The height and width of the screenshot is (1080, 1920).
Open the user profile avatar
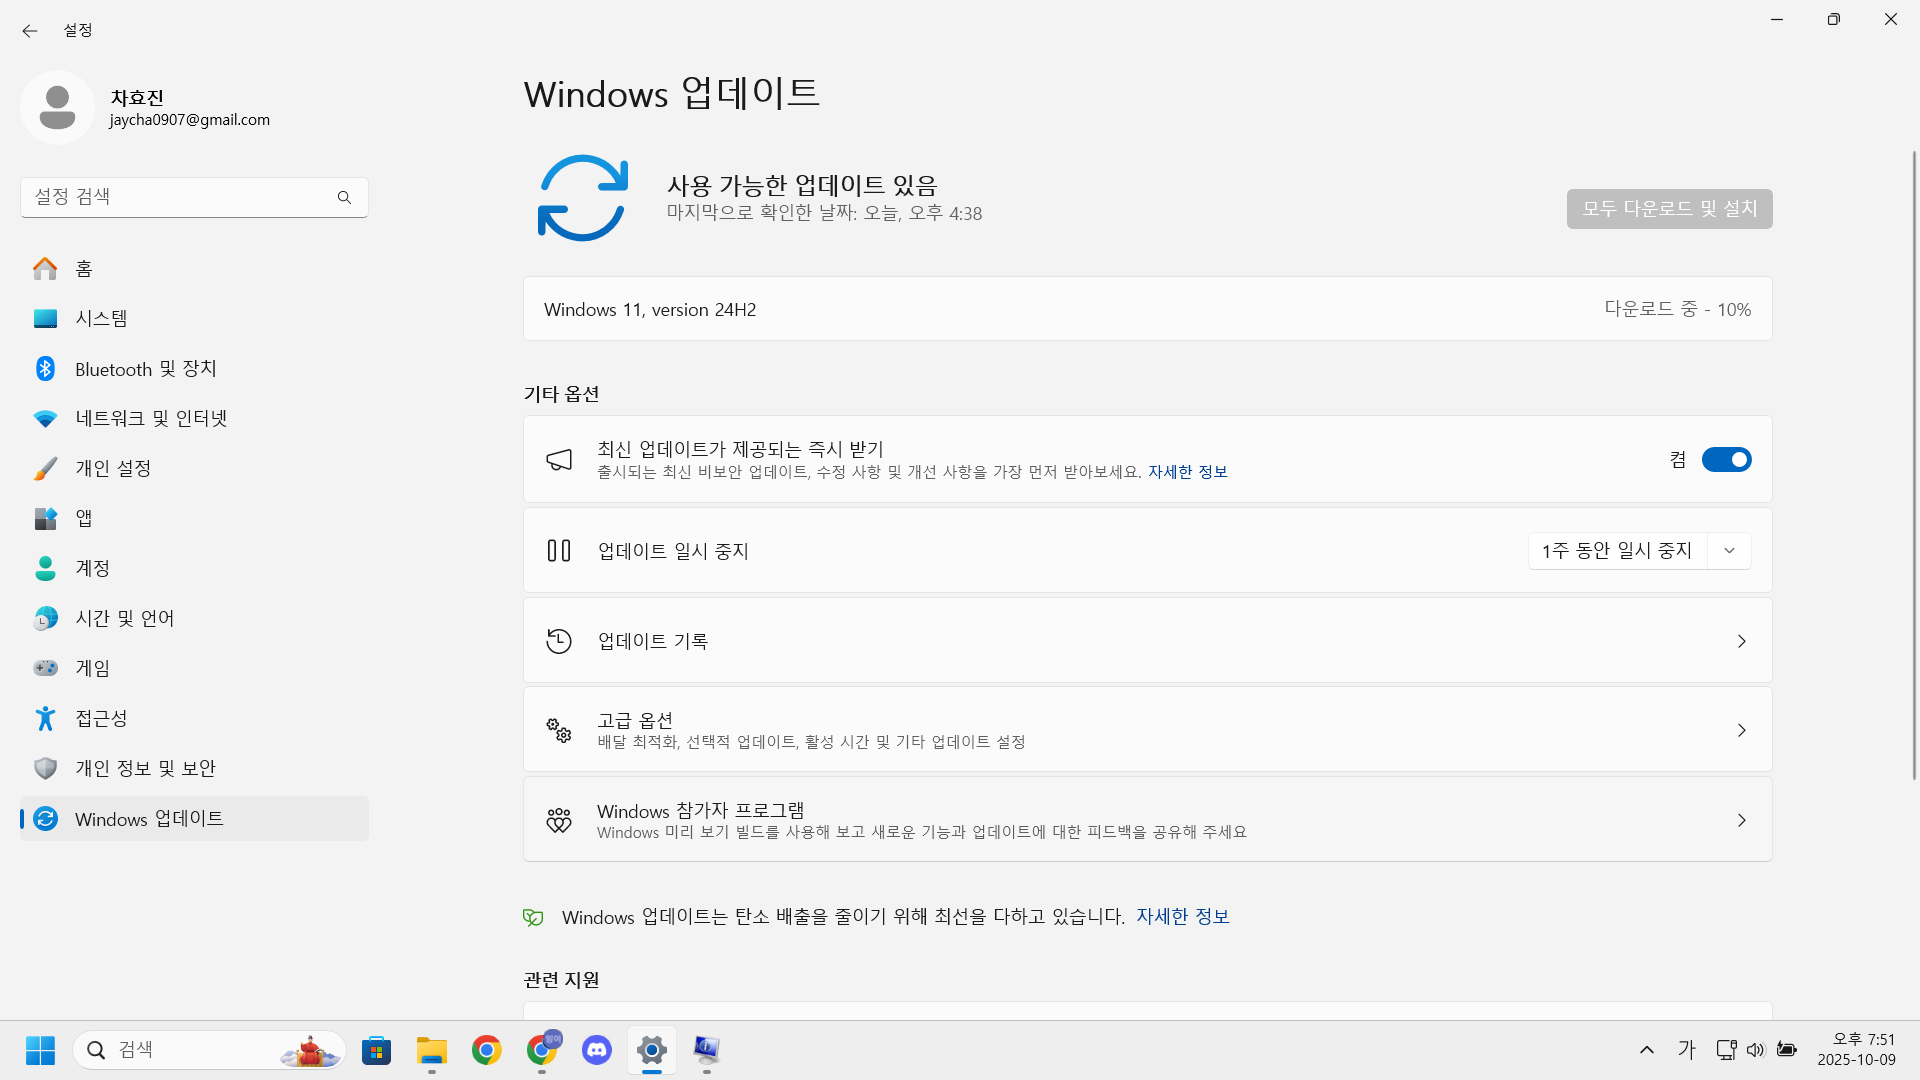[x=57, y=107]
